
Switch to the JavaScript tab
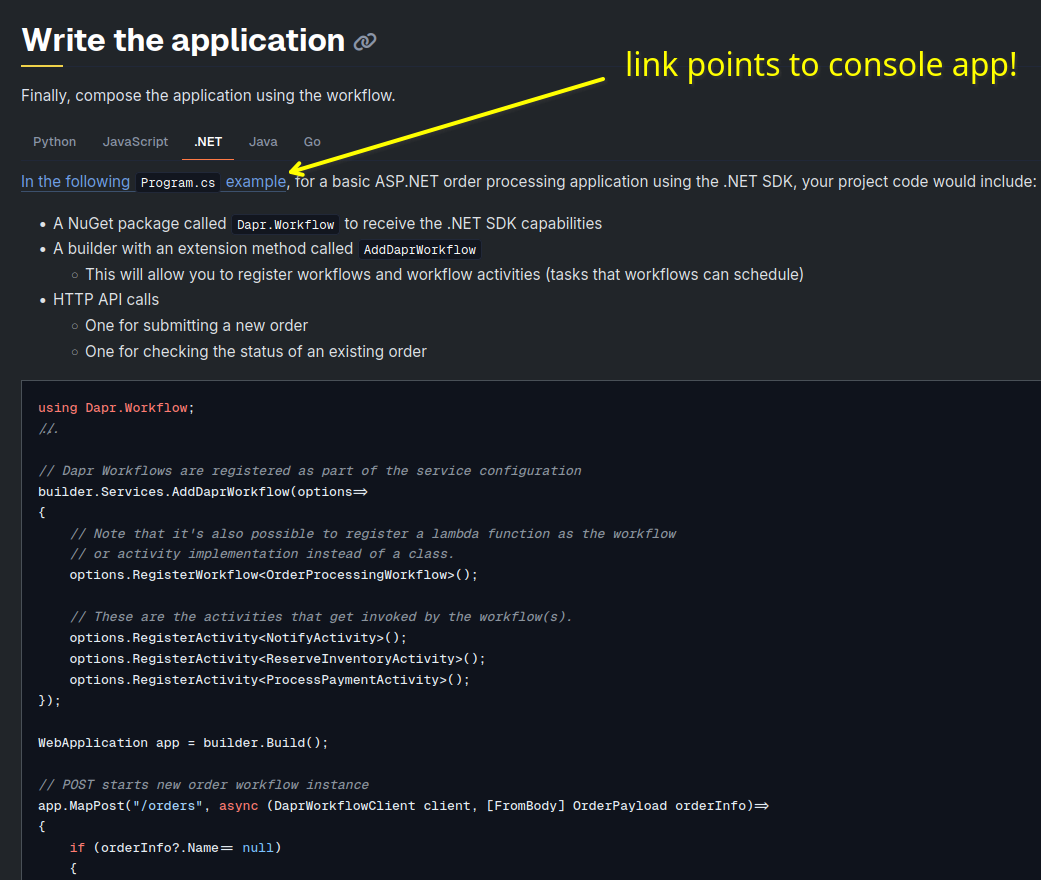point(135,141)
